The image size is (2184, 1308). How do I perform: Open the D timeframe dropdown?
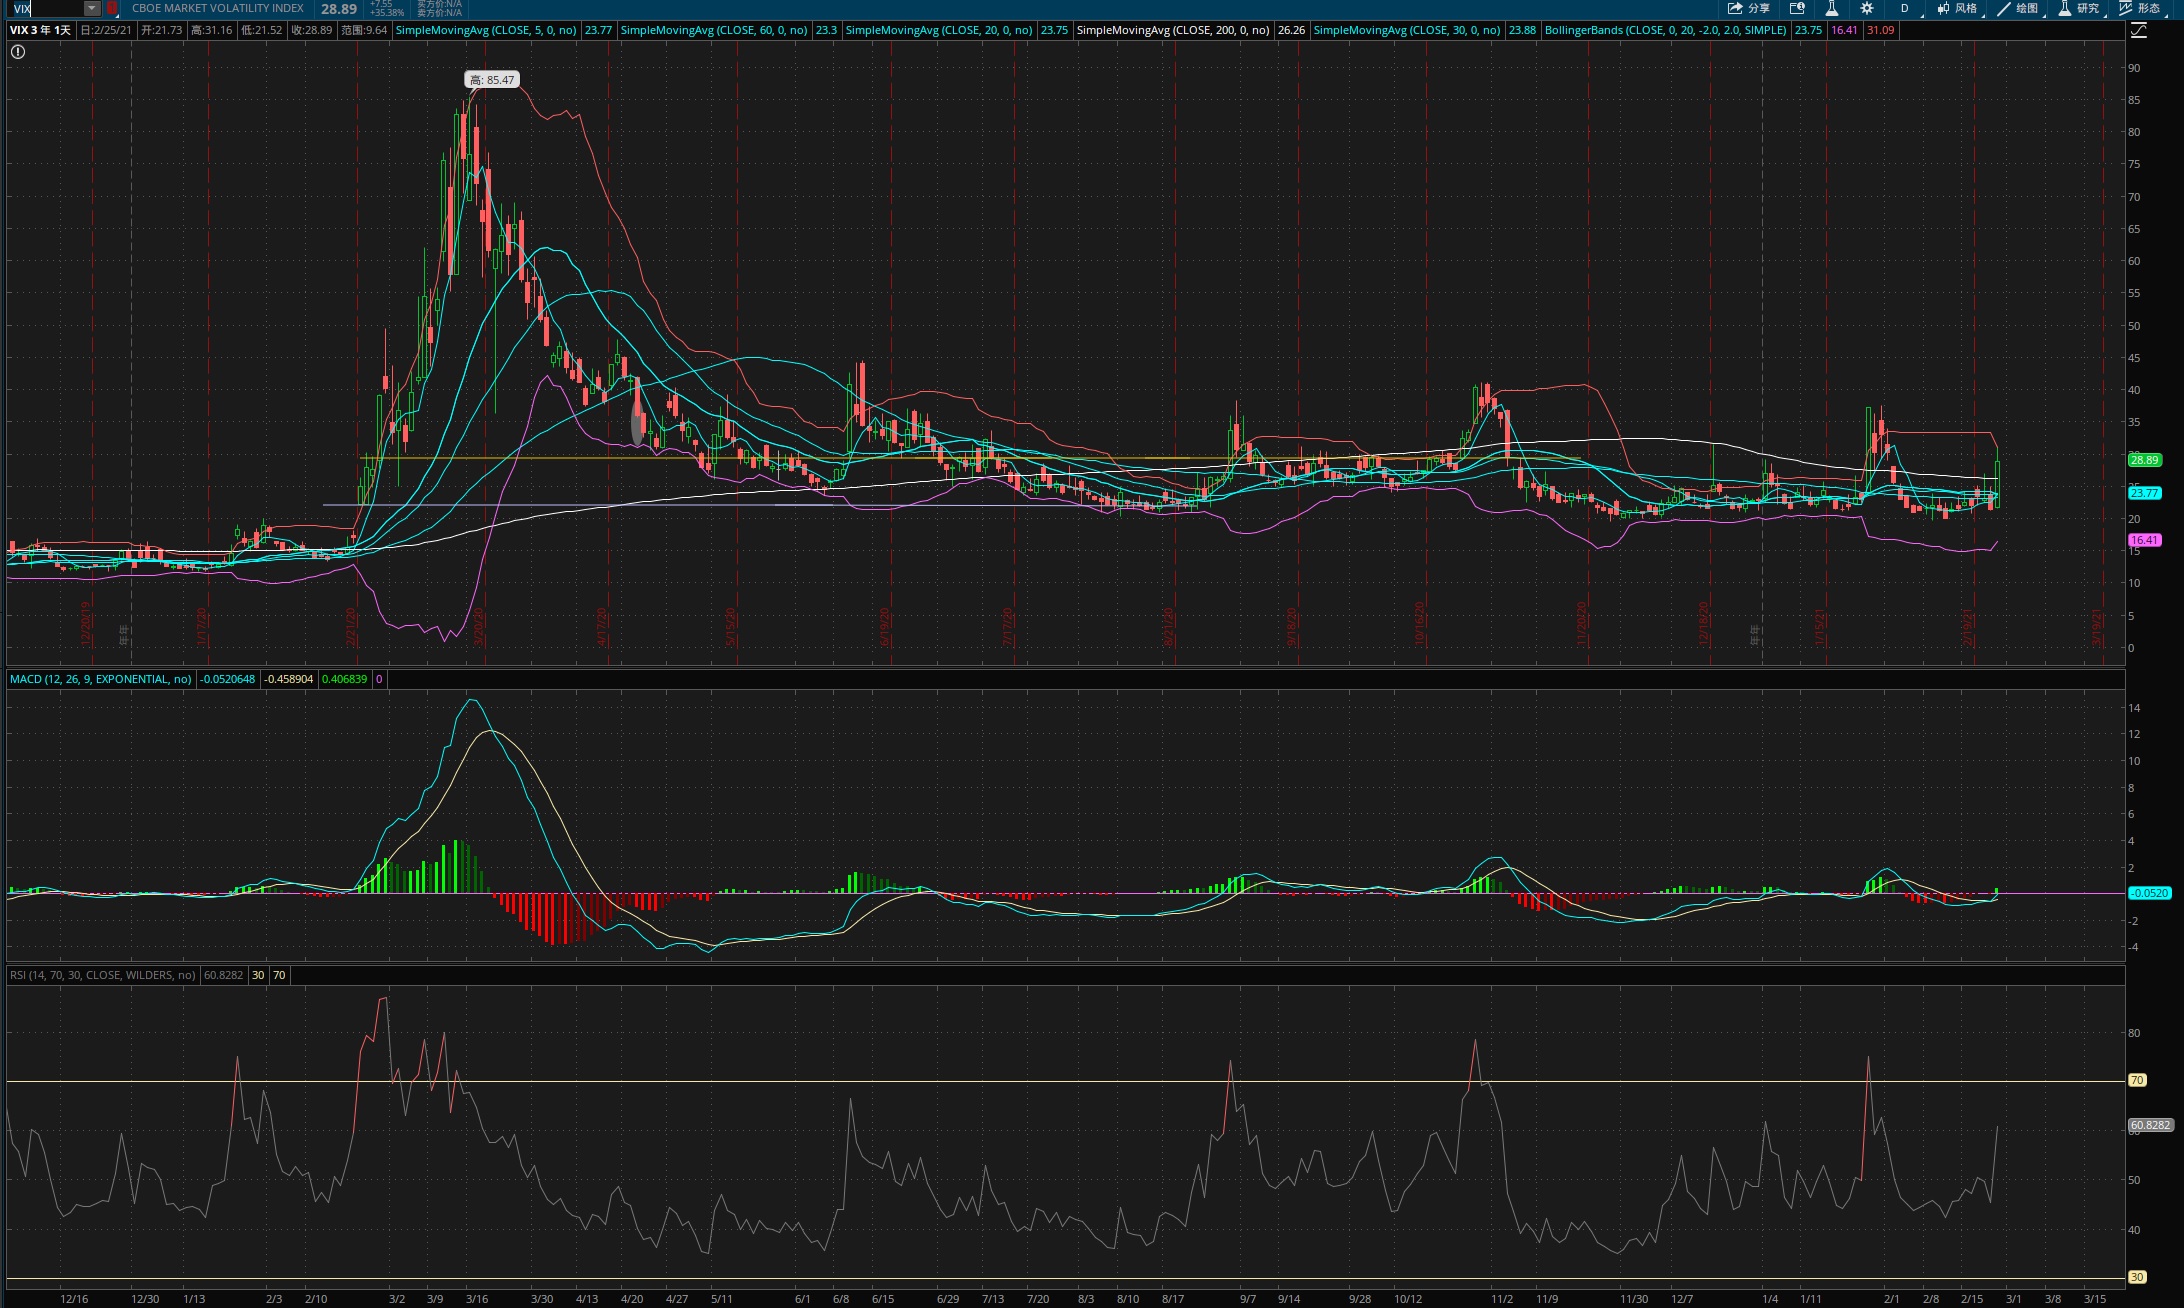coord(1905,9)
